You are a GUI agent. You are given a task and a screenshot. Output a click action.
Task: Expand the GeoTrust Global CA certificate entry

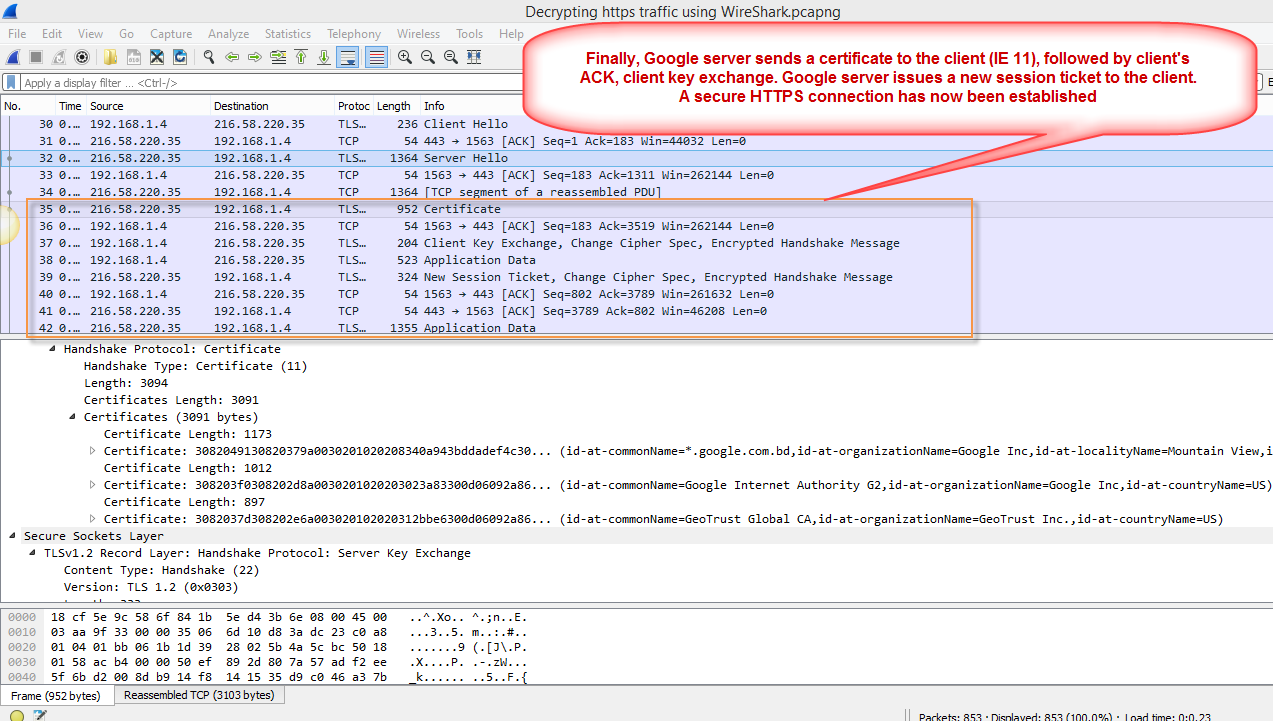92,519
